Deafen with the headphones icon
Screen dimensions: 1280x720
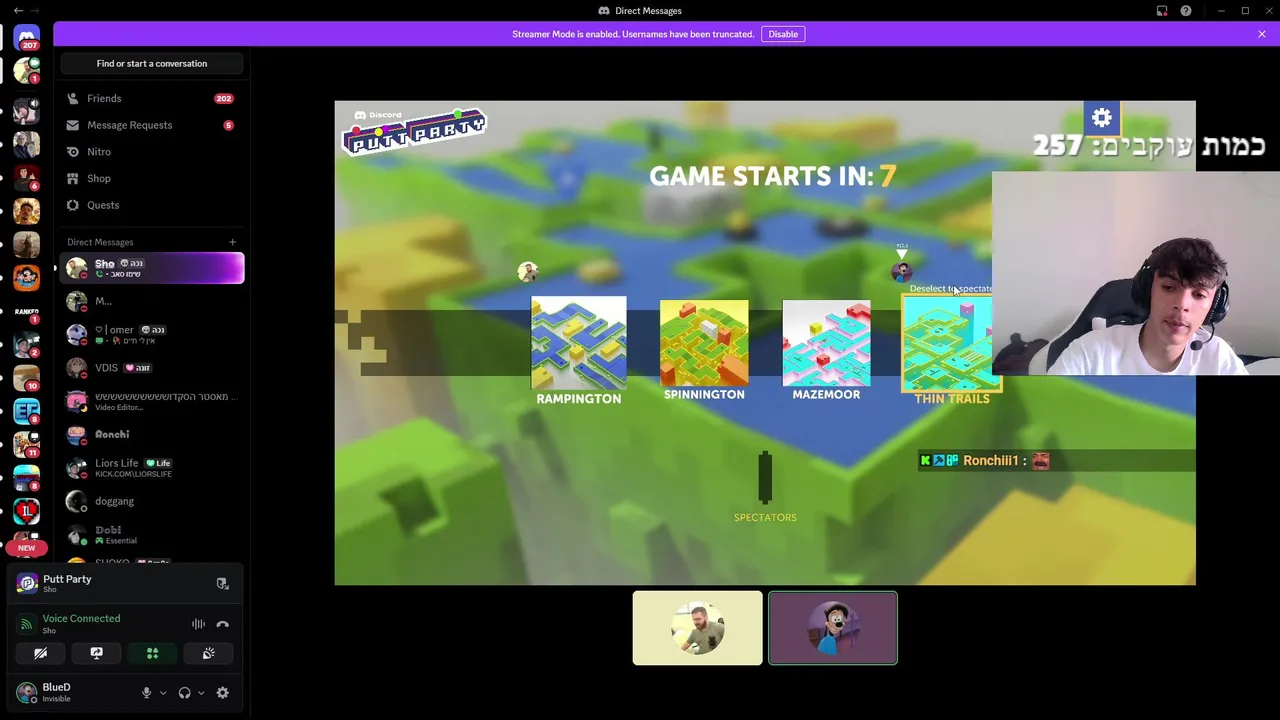tap(184, 693)
